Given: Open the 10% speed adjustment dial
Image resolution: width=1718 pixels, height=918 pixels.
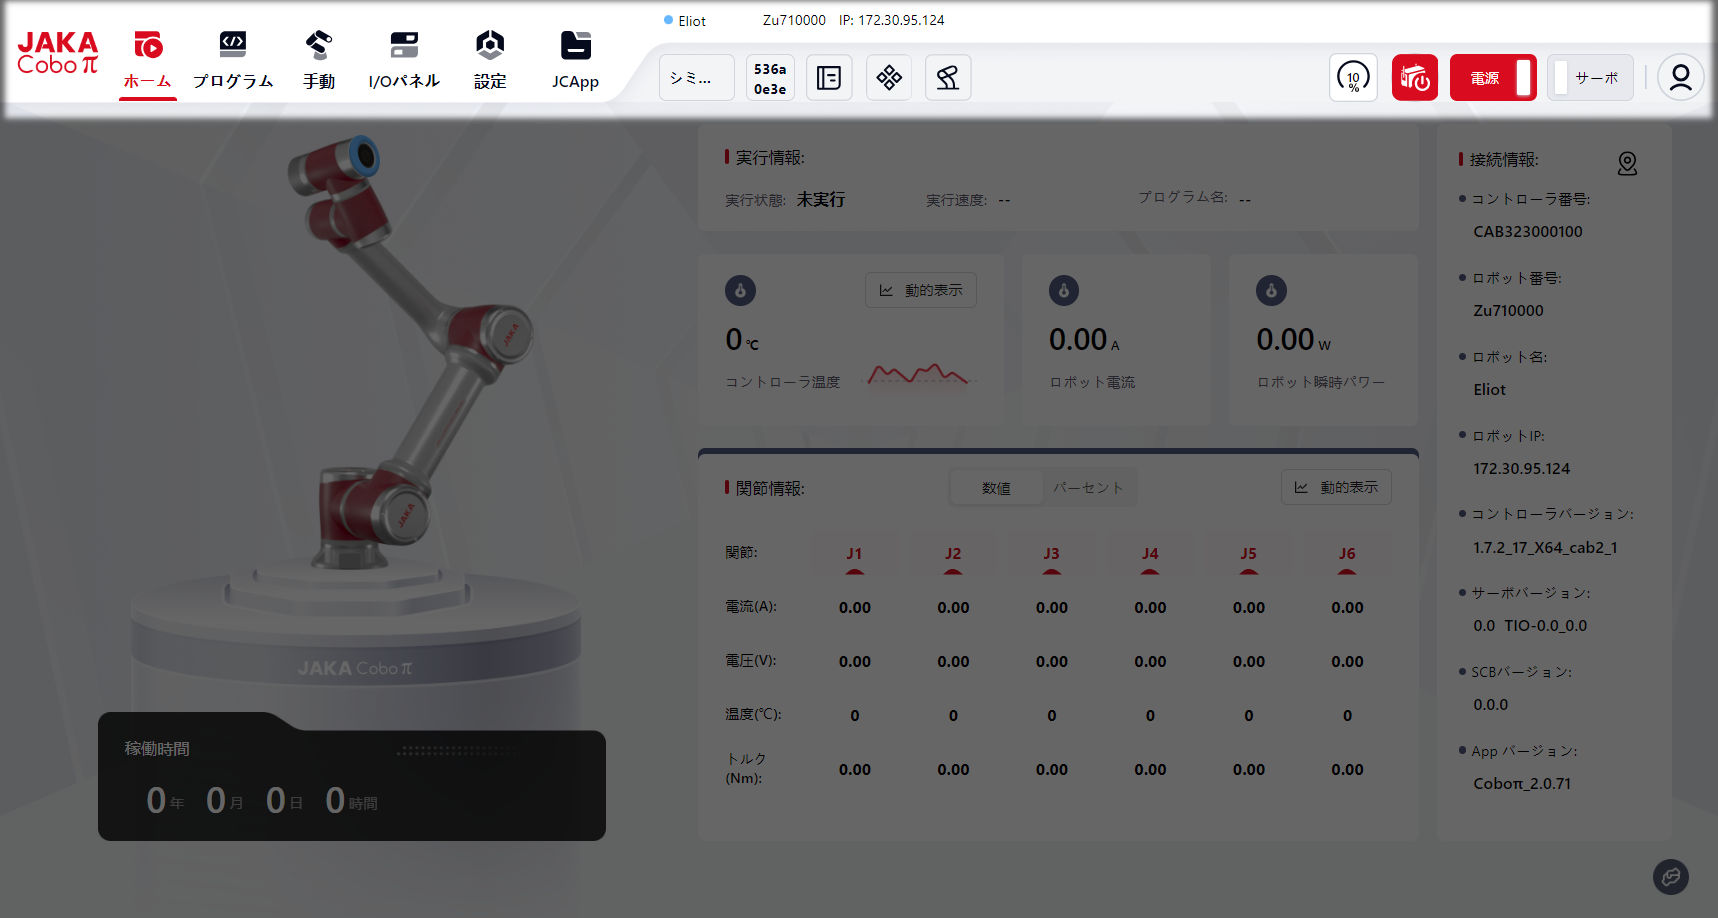Looking at the screenshot, I should pyautogui.click(x=1353, y=78).
